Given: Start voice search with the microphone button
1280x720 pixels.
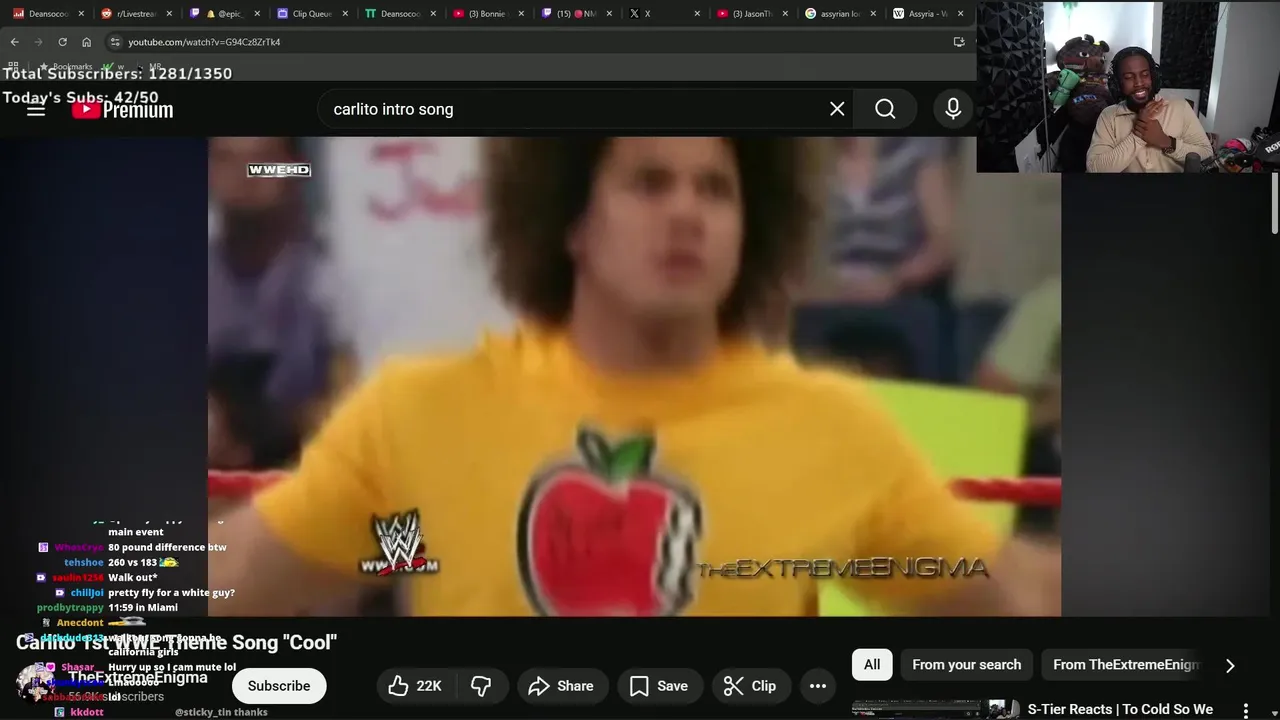Looking at the screenshot, I should [x=953, y=109].
